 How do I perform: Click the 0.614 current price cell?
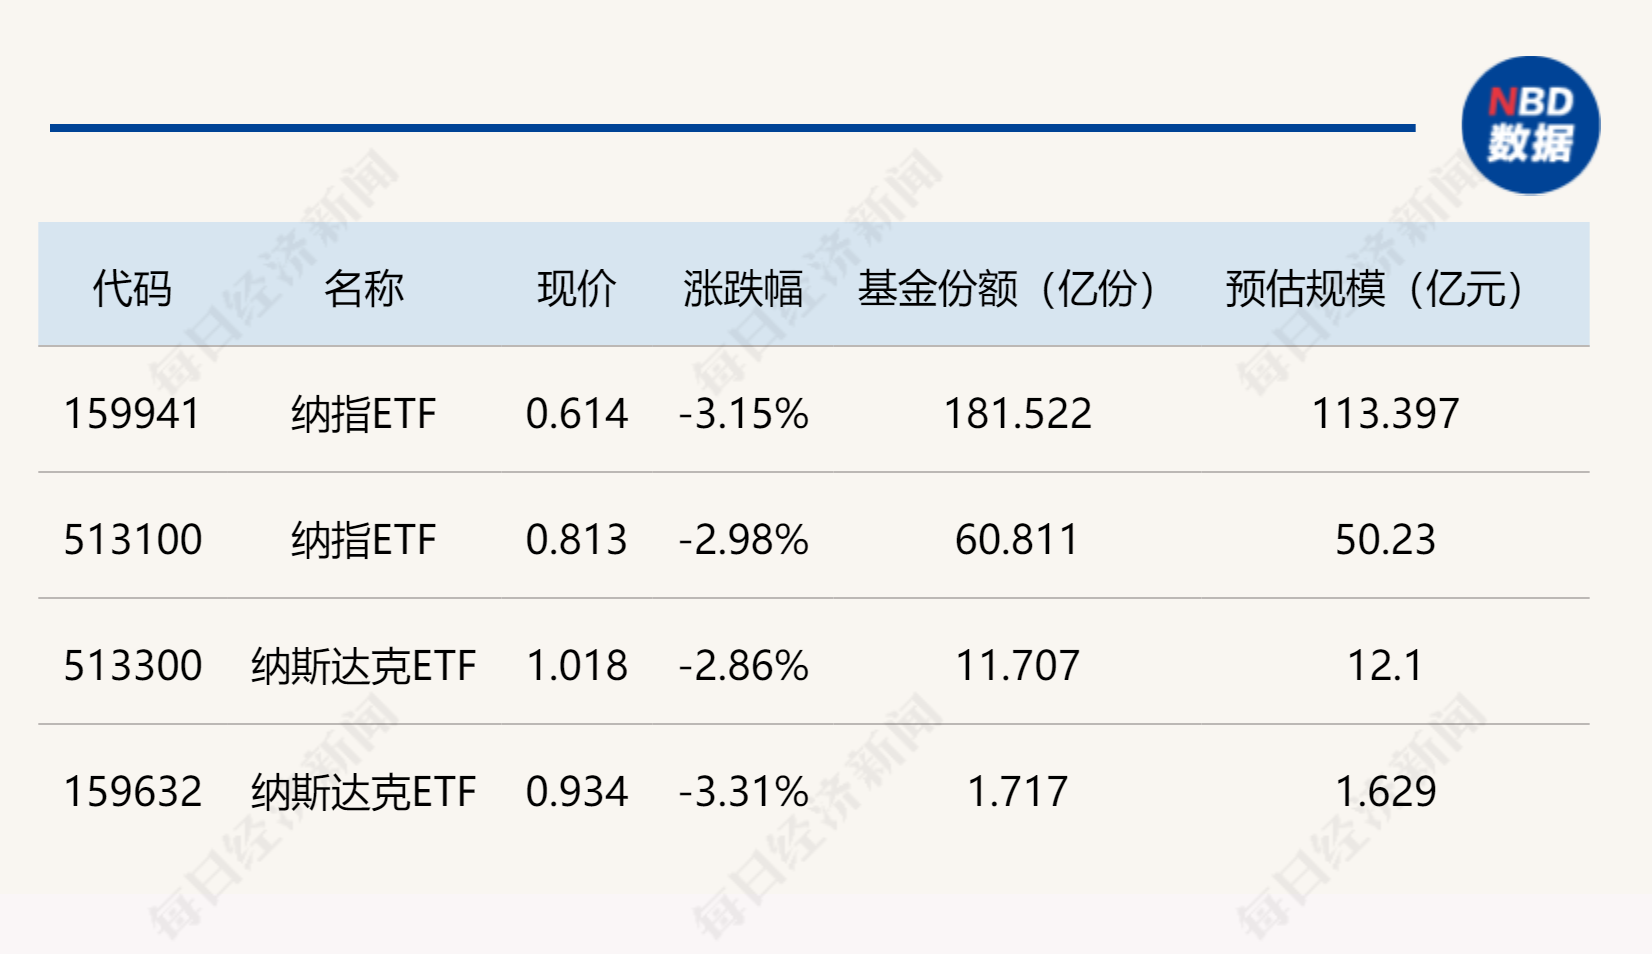tap(577, 414)
